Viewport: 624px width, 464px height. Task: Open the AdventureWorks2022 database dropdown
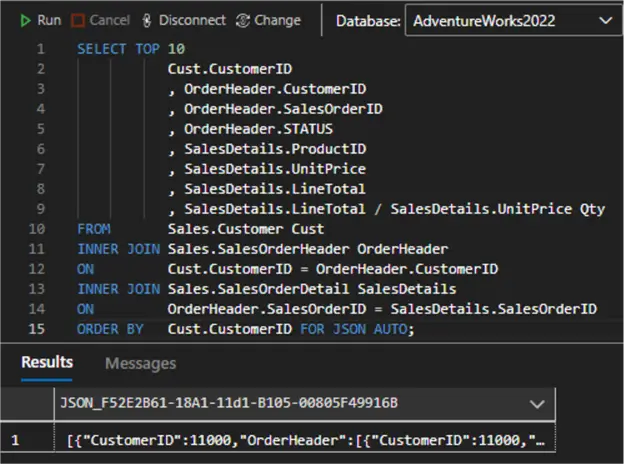tap(513, 21)
